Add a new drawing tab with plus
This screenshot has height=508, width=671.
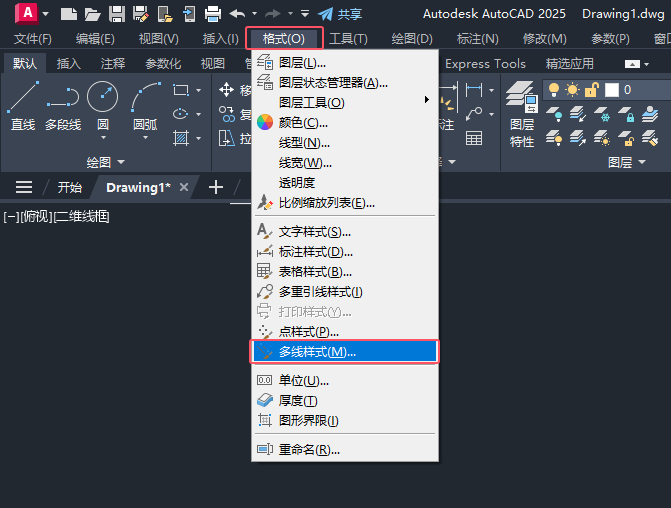click(x=216, y=187)
